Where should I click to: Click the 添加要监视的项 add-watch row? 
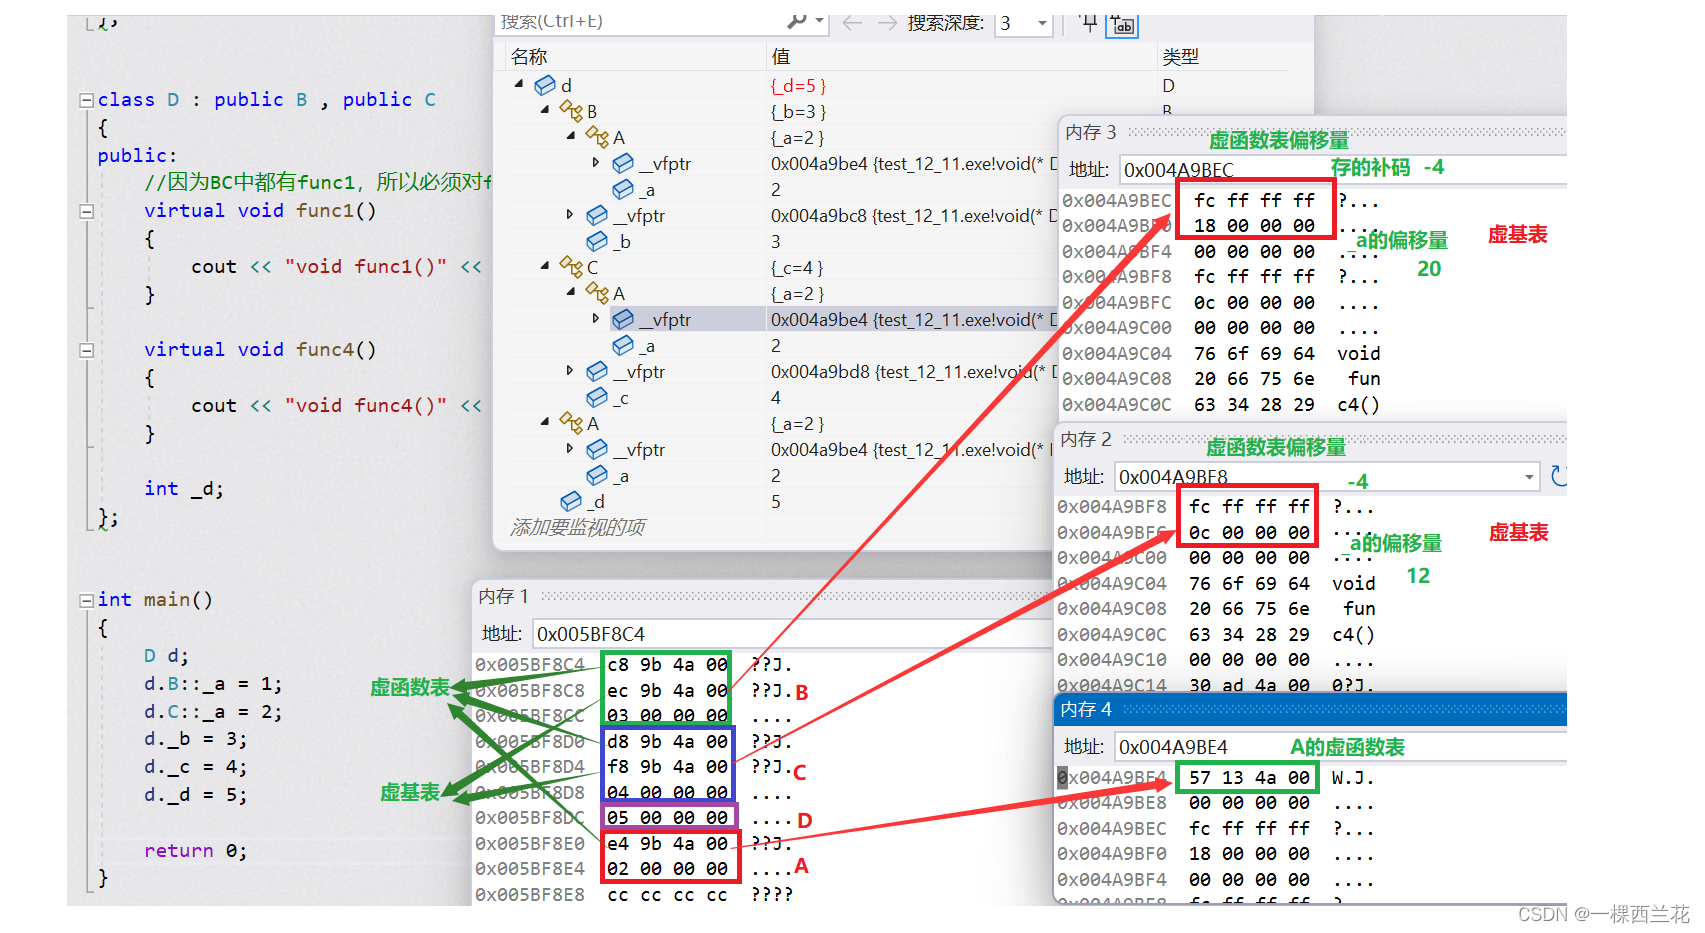point(578,527)
